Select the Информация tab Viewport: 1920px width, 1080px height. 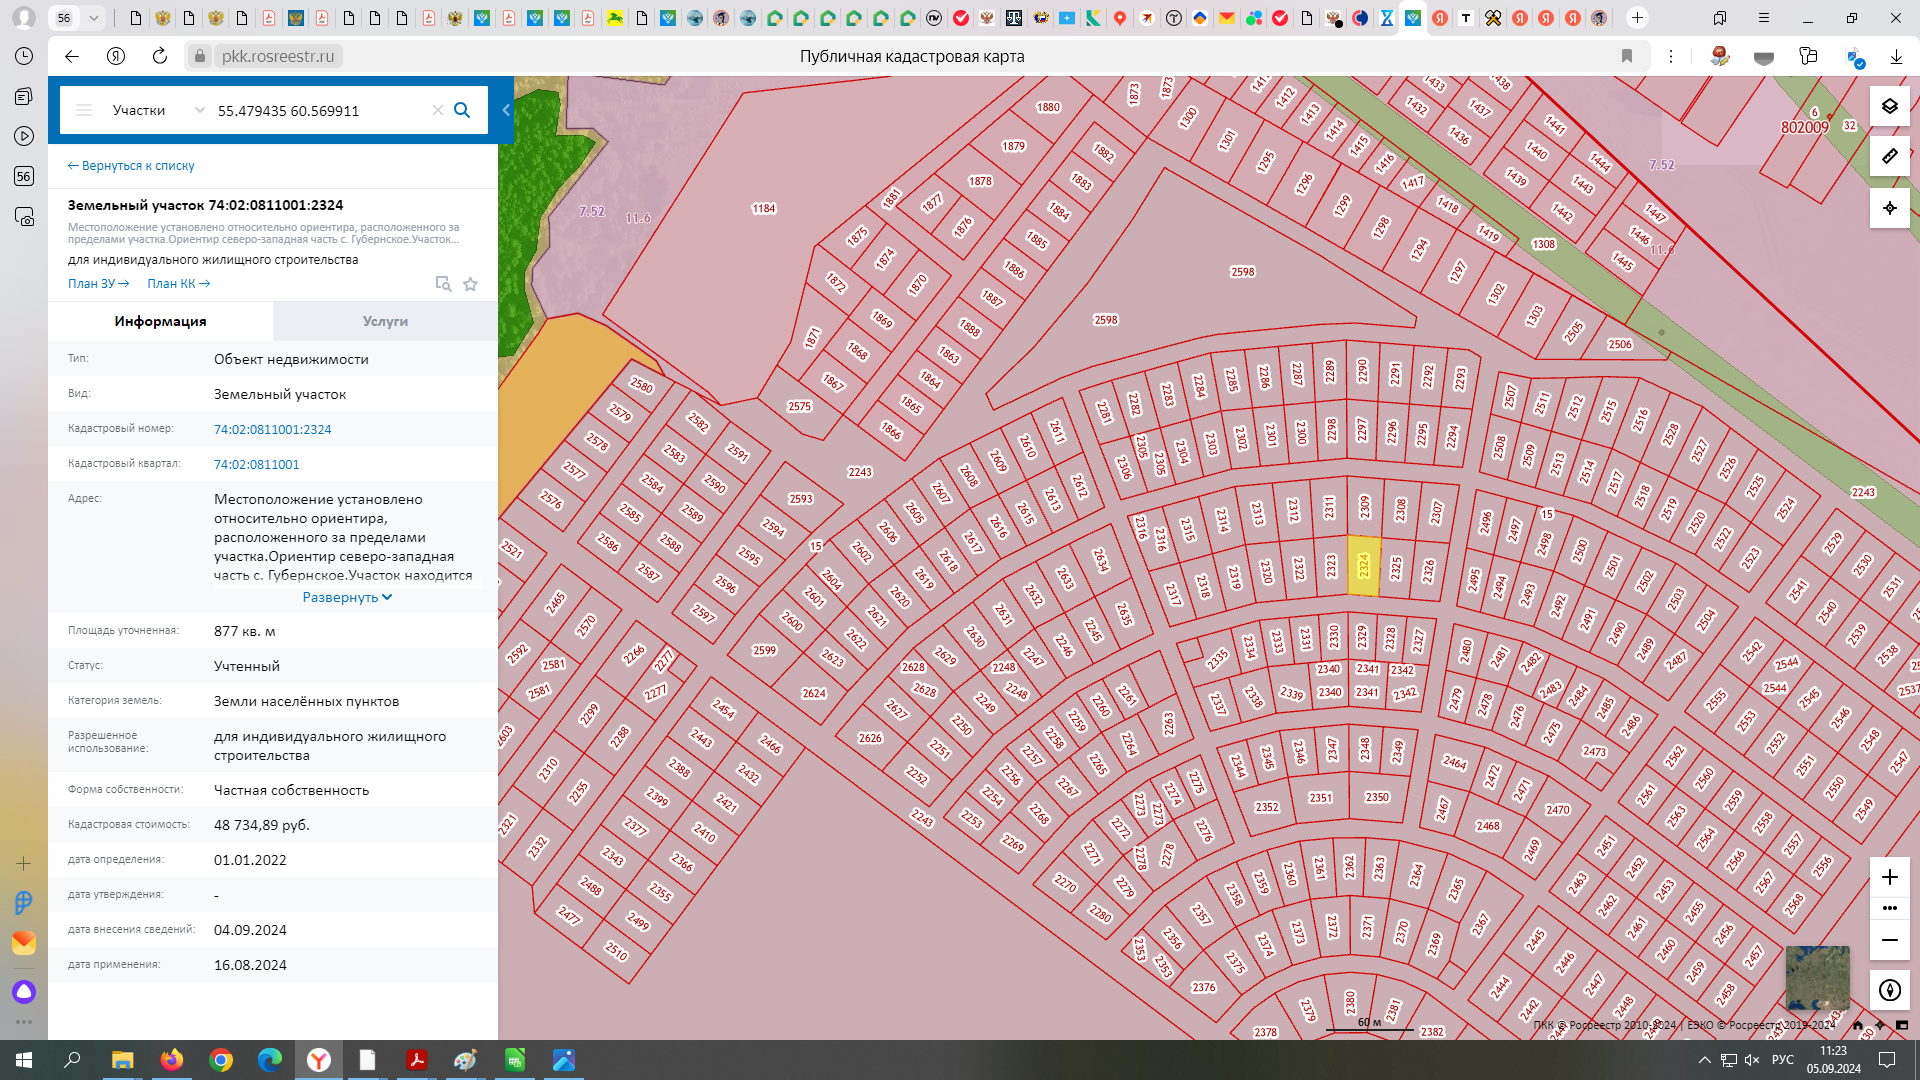[x=160, y=321]
